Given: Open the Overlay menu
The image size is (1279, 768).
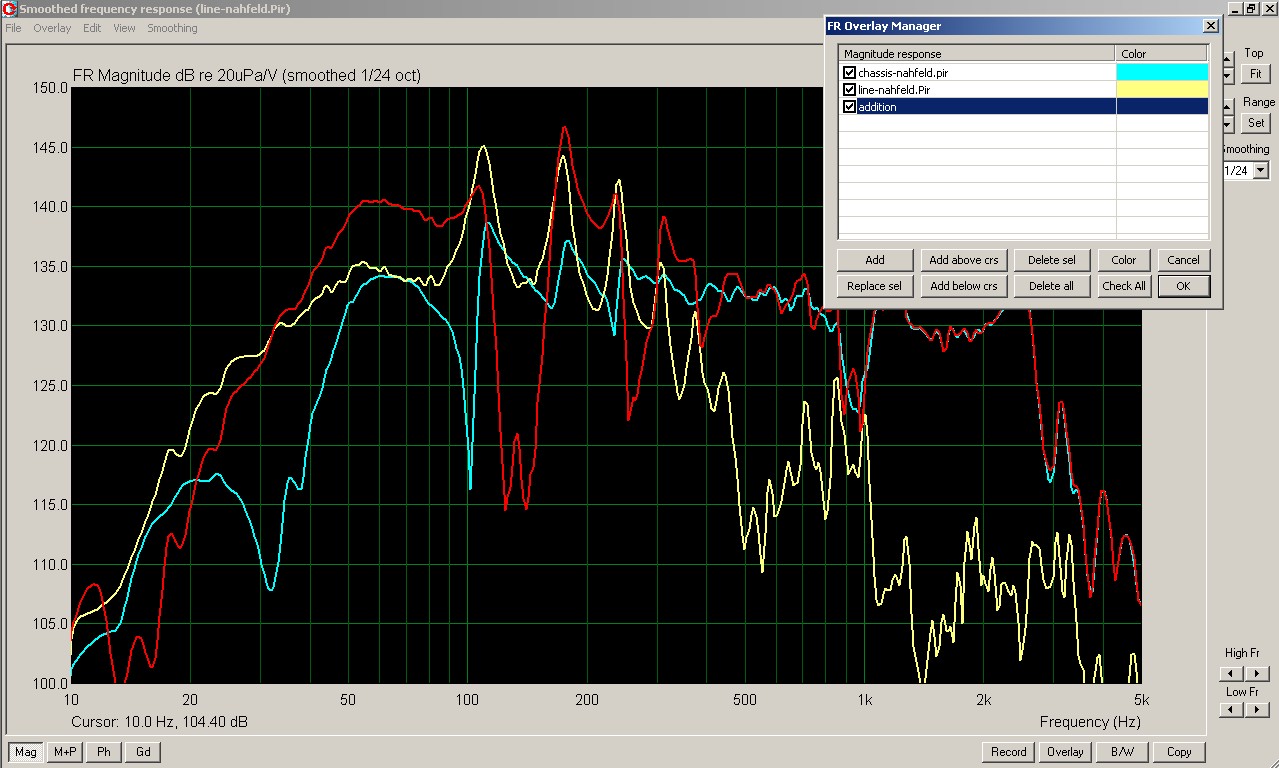Looking at the screenshot, I should (52, 28).
